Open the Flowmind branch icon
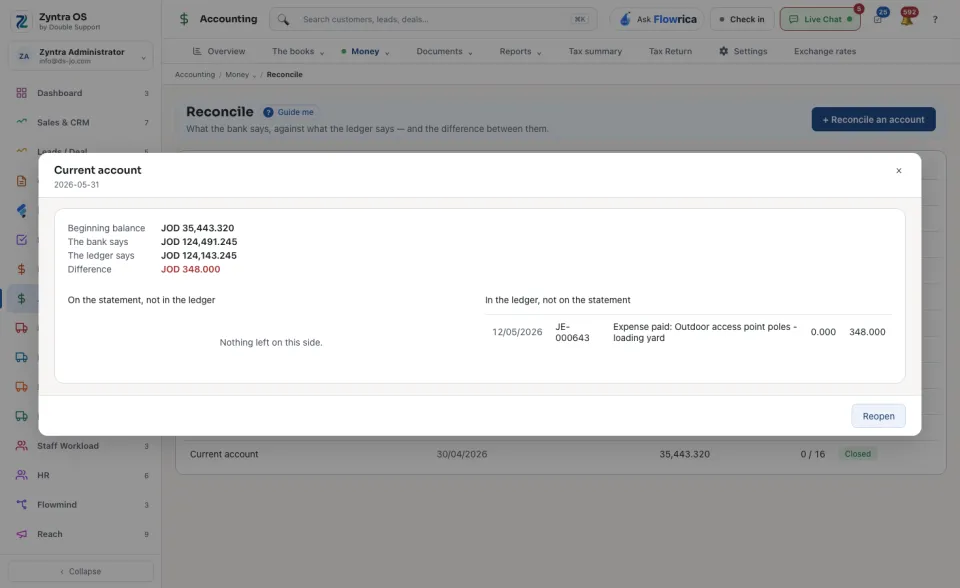960x588 pixels. [x=21, y=505]
